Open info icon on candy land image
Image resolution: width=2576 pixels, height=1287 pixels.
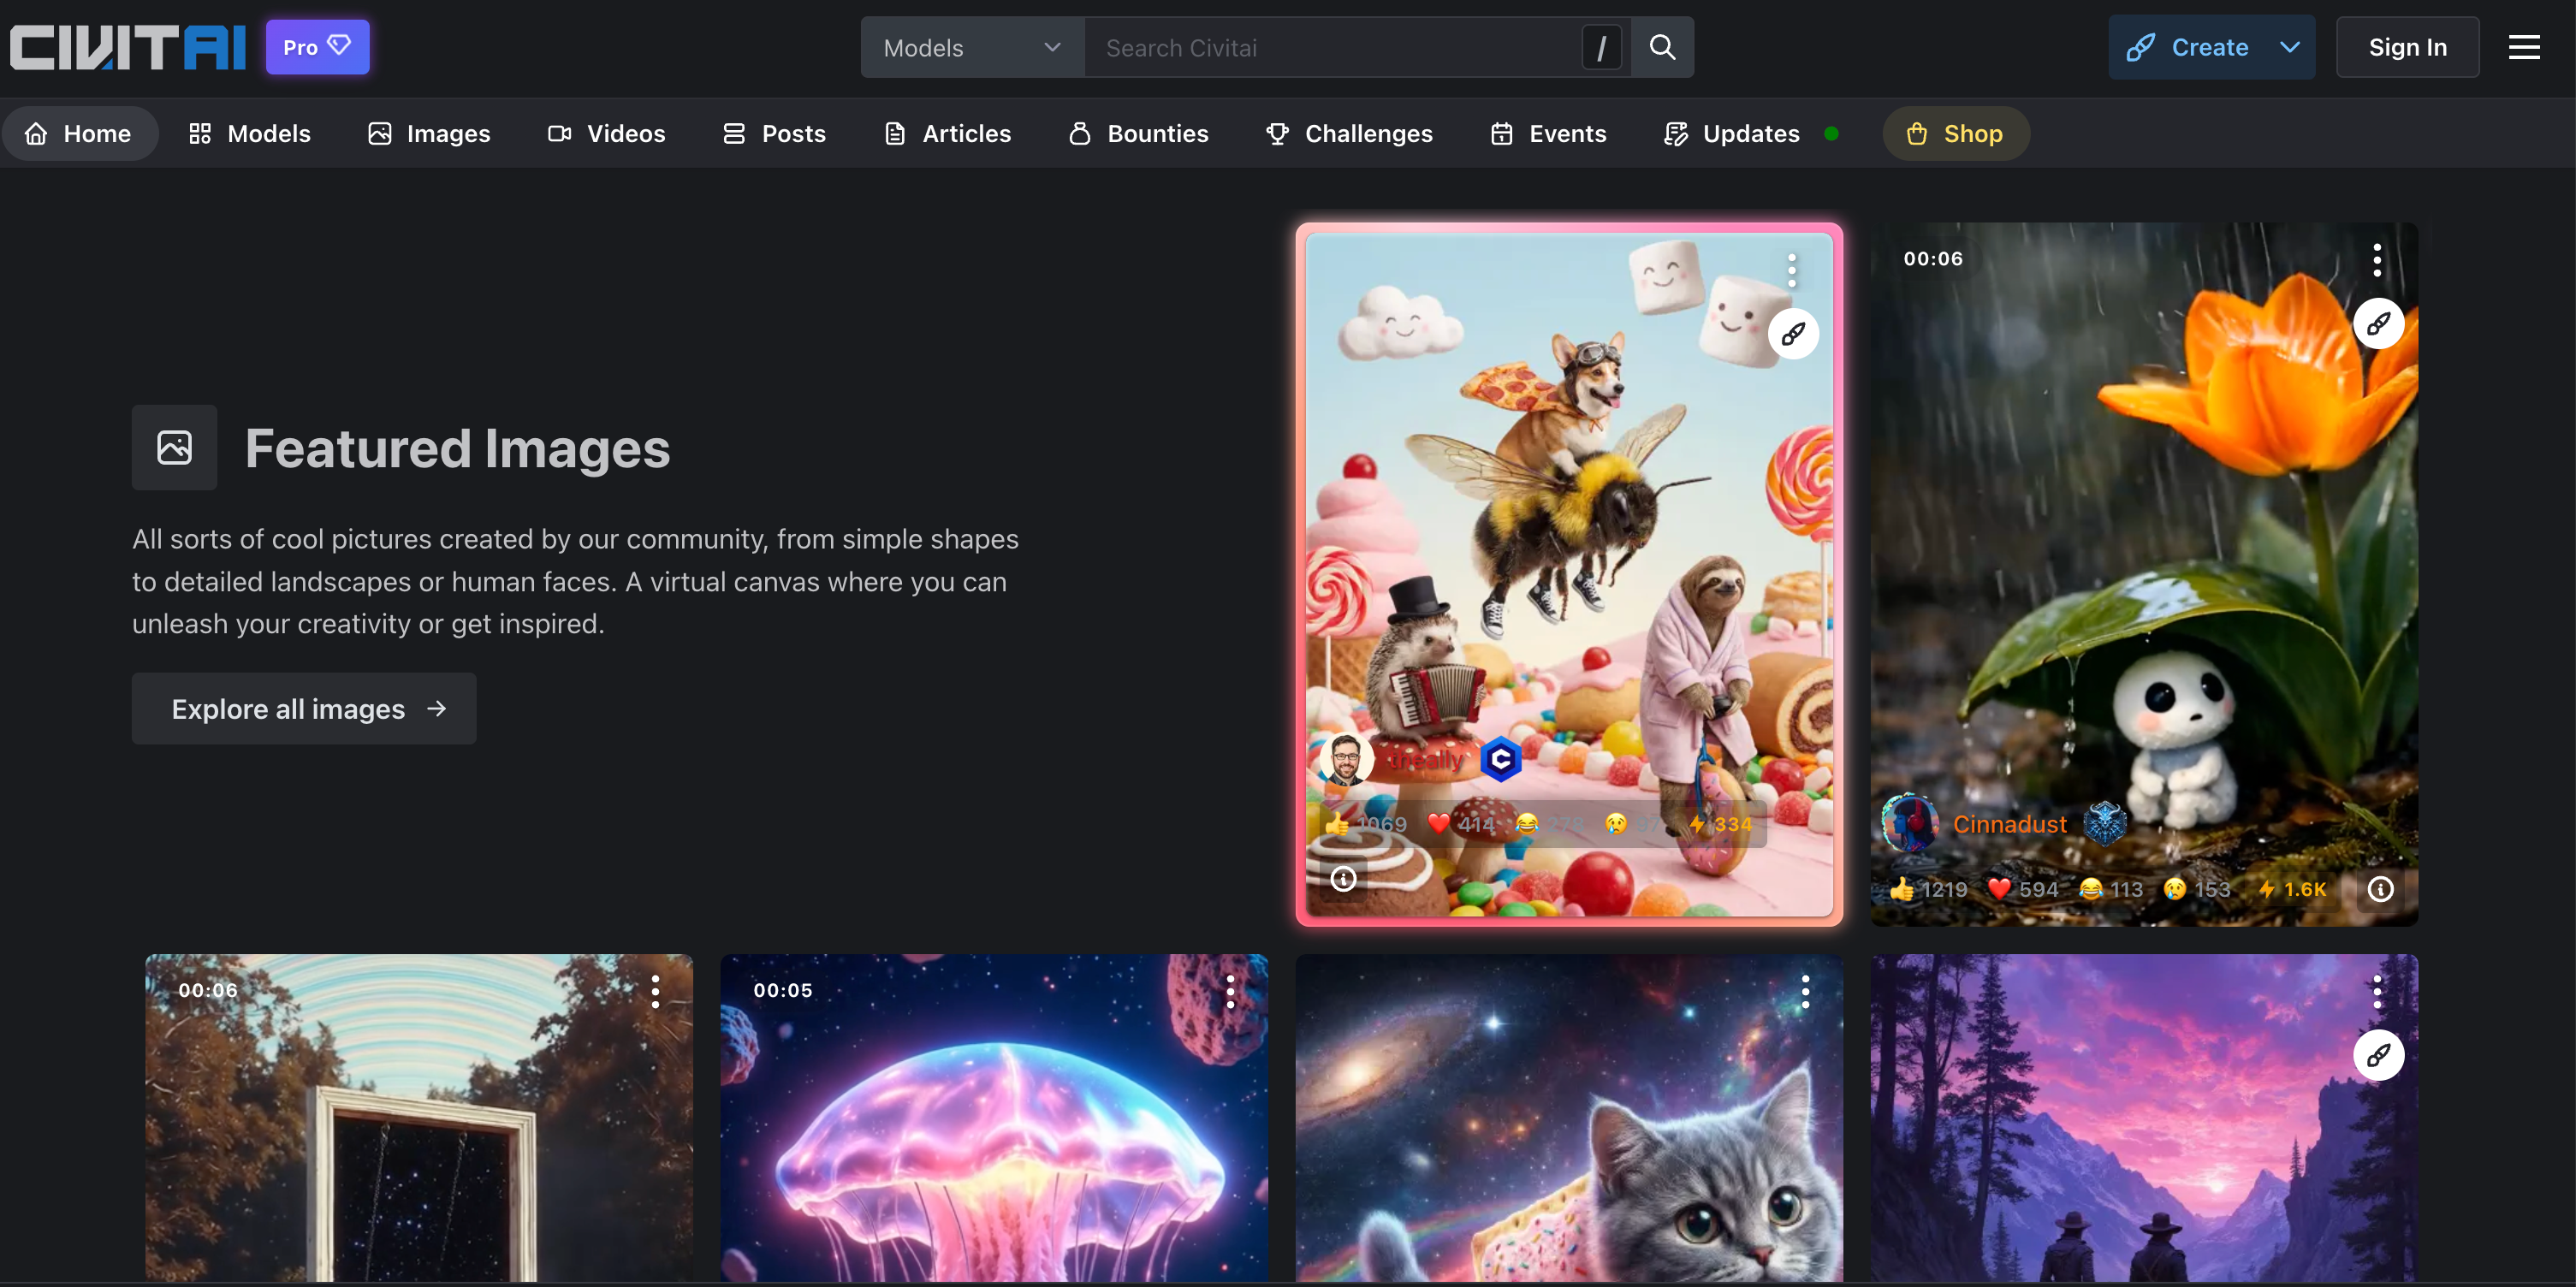coord(1343,878)
